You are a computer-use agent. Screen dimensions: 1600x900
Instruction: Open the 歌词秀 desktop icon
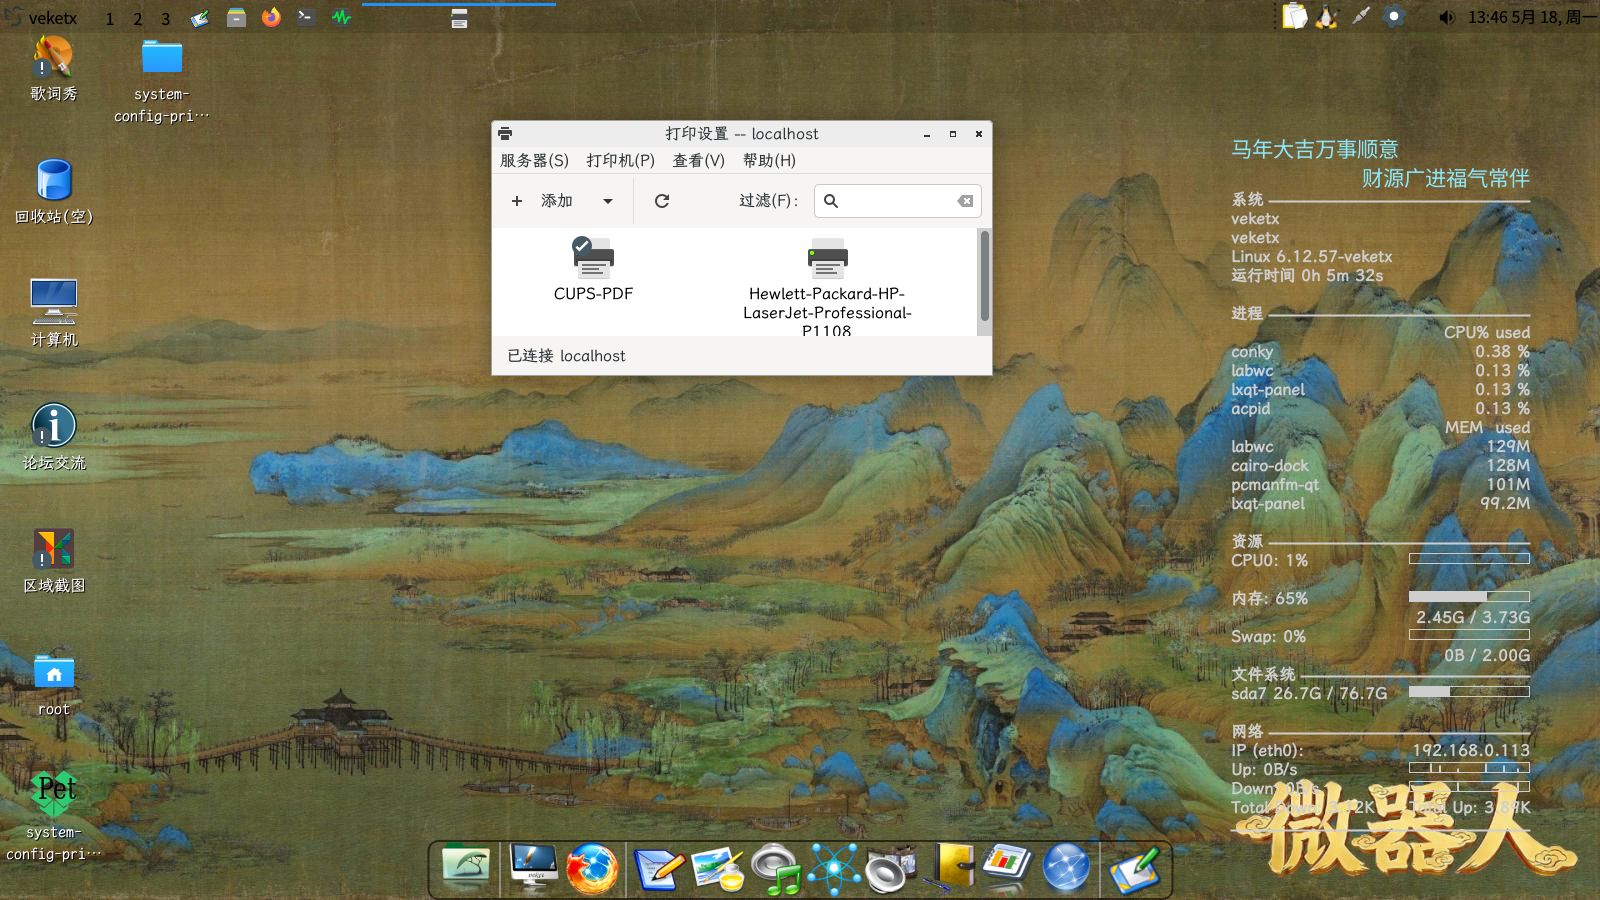pos(53,68)
